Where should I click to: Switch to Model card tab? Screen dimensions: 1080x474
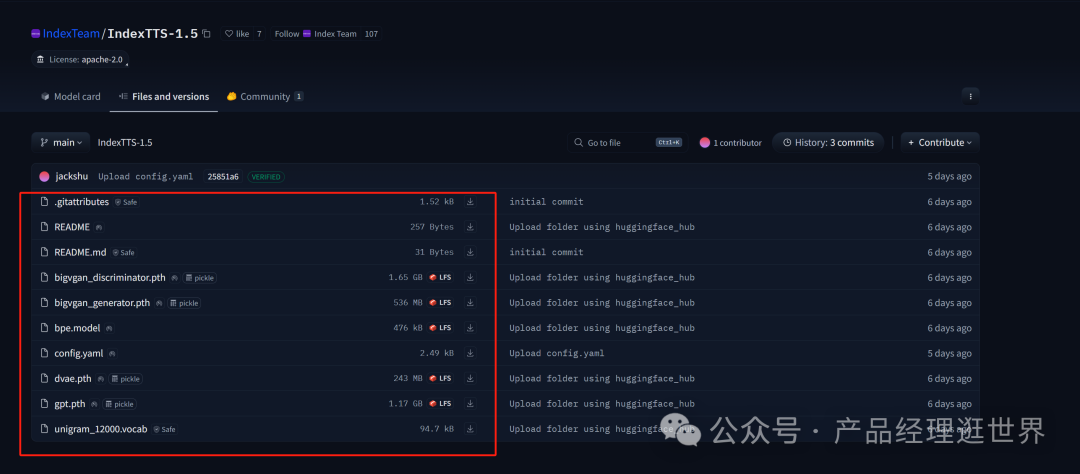[x=70, y=96]
